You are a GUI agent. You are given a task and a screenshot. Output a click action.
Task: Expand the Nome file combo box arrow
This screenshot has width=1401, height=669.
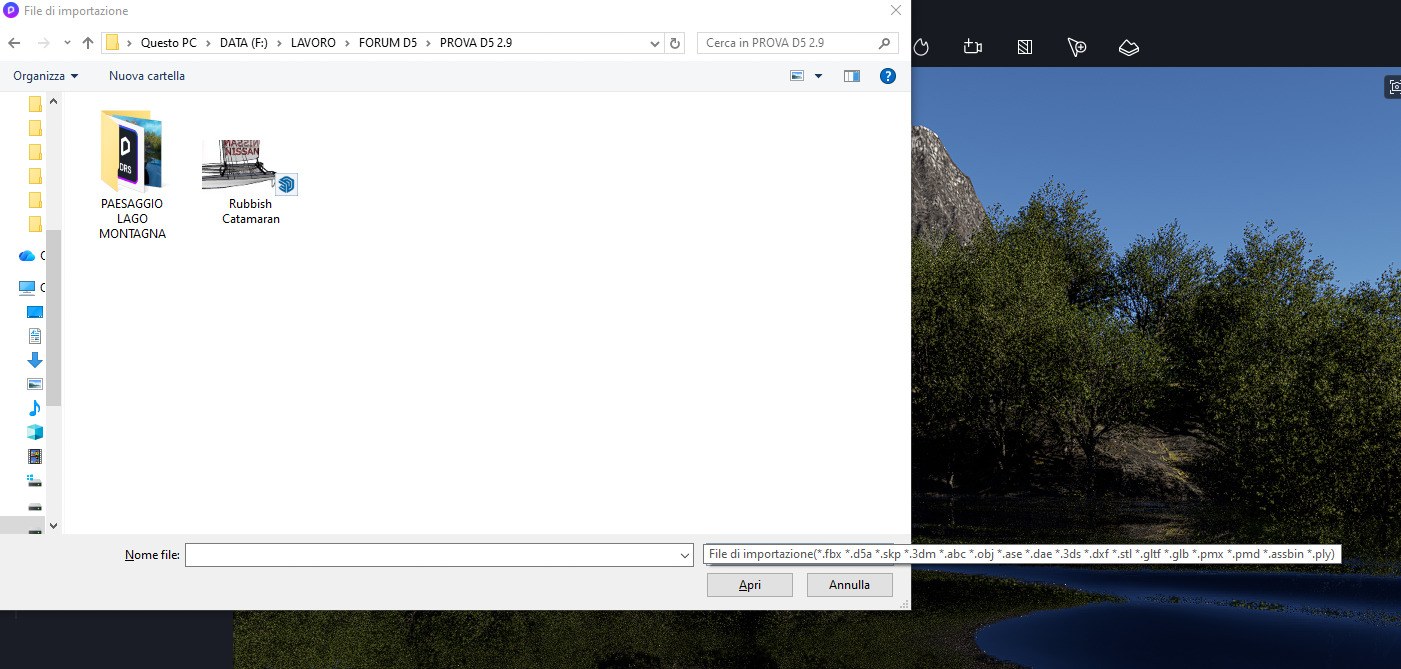(x=685, y=555)
